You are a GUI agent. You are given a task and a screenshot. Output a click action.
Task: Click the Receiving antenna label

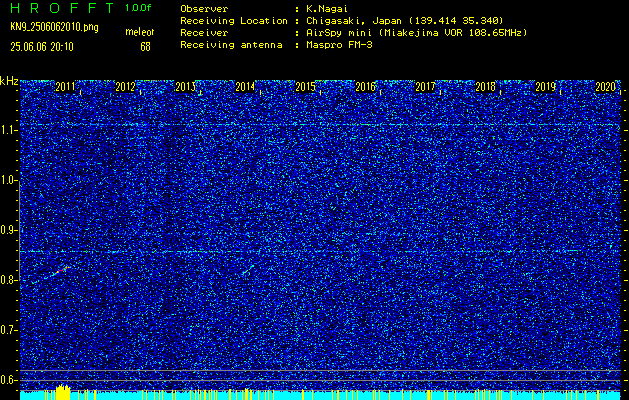(231, 45)
